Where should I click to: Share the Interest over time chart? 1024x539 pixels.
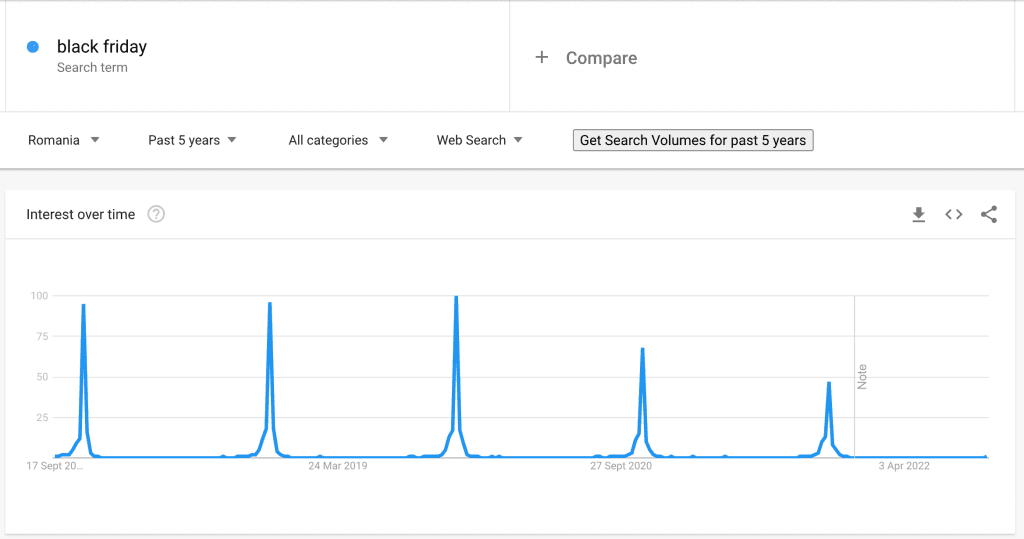[989, 215]
